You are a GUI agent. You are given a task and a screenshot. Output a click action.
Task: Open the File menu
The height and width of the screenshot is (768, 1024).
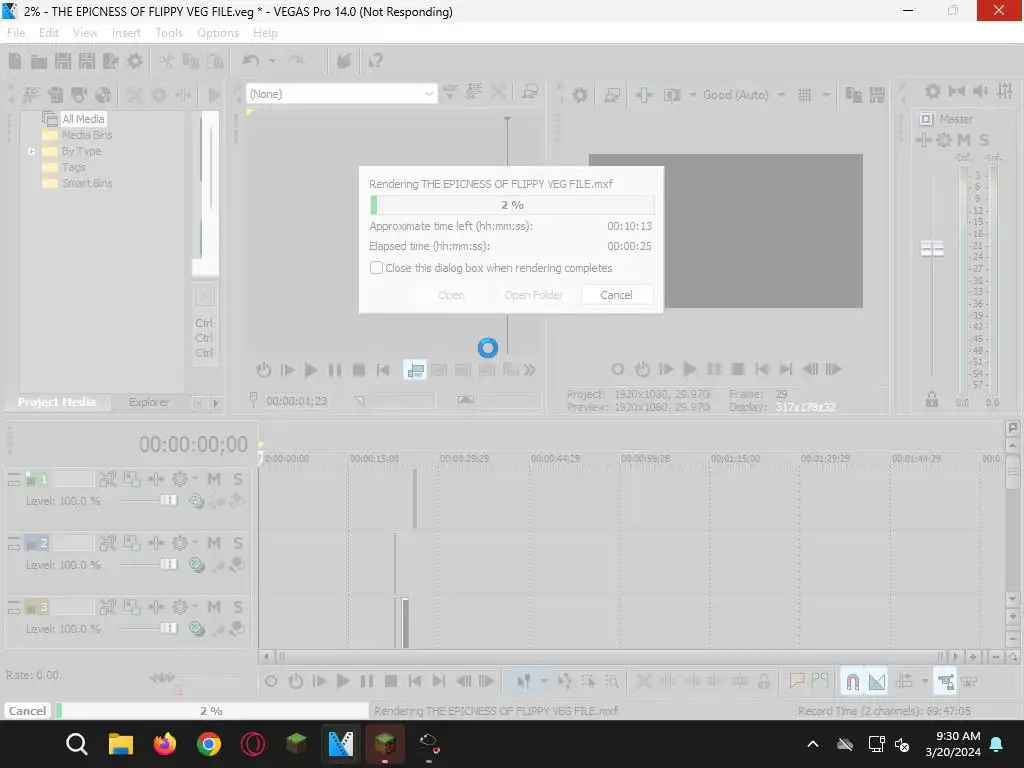(16, 33)
